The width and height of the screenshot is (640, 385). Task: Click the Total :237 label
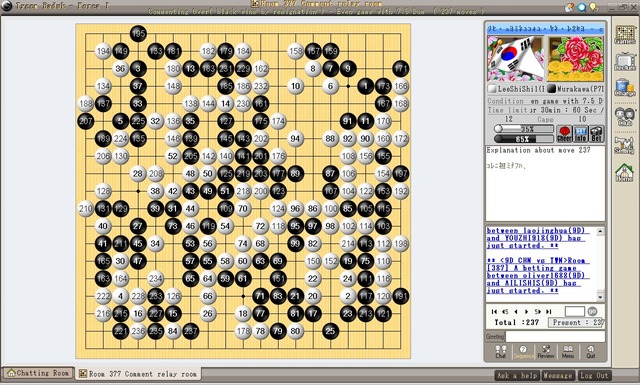pyautogui.click(x=516, y=322)
